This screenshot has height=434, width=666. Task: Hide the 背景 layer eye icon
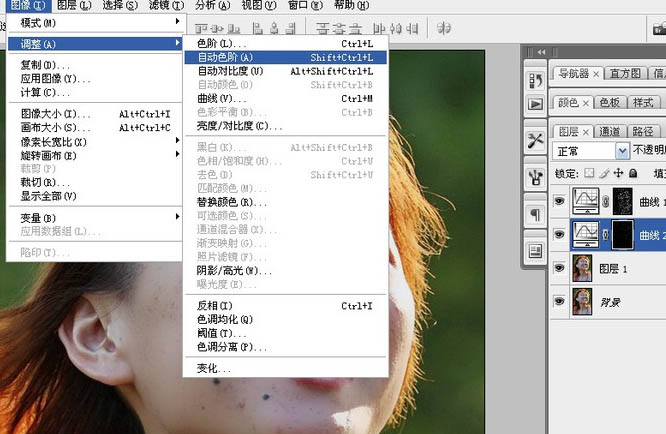click(x=559, y=300)
